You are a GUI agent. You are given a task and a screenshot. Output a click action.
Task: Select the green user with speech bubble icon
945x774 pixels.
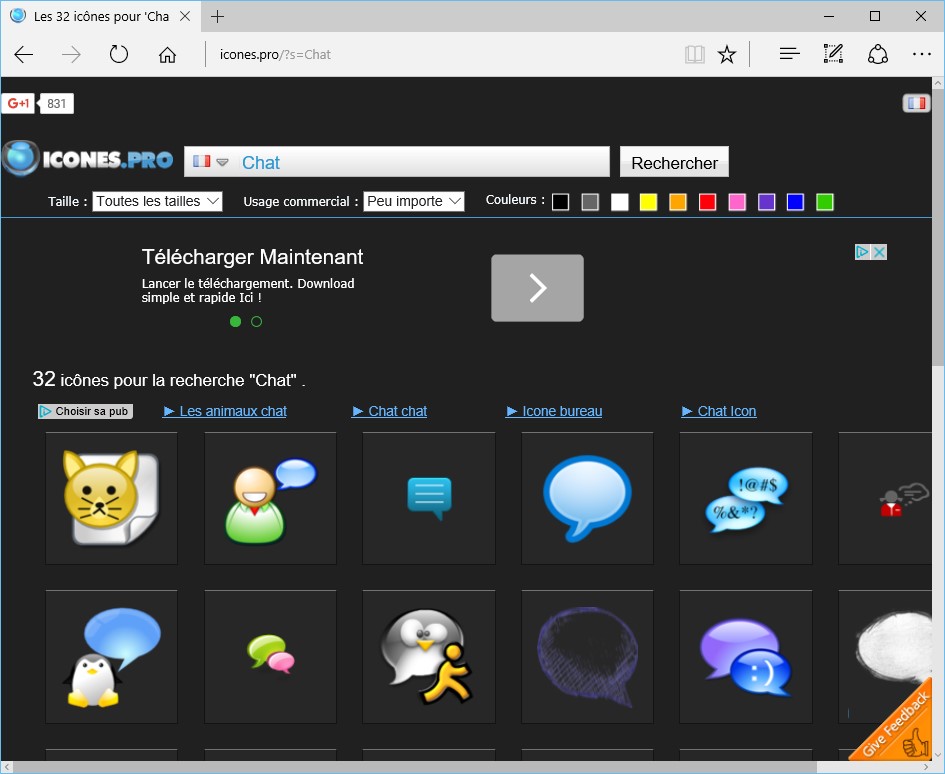270,498
